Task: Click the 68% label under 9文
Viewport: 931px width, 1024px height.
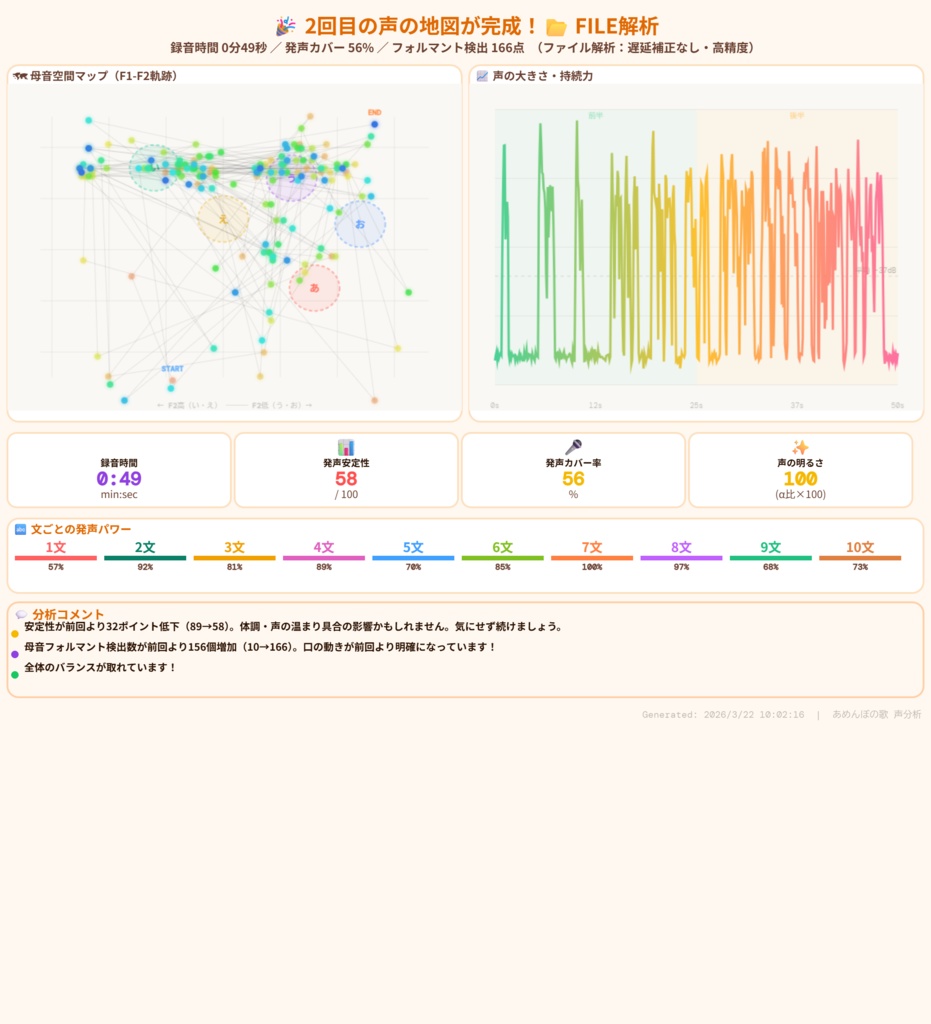Action: click(x=771, y=567)
